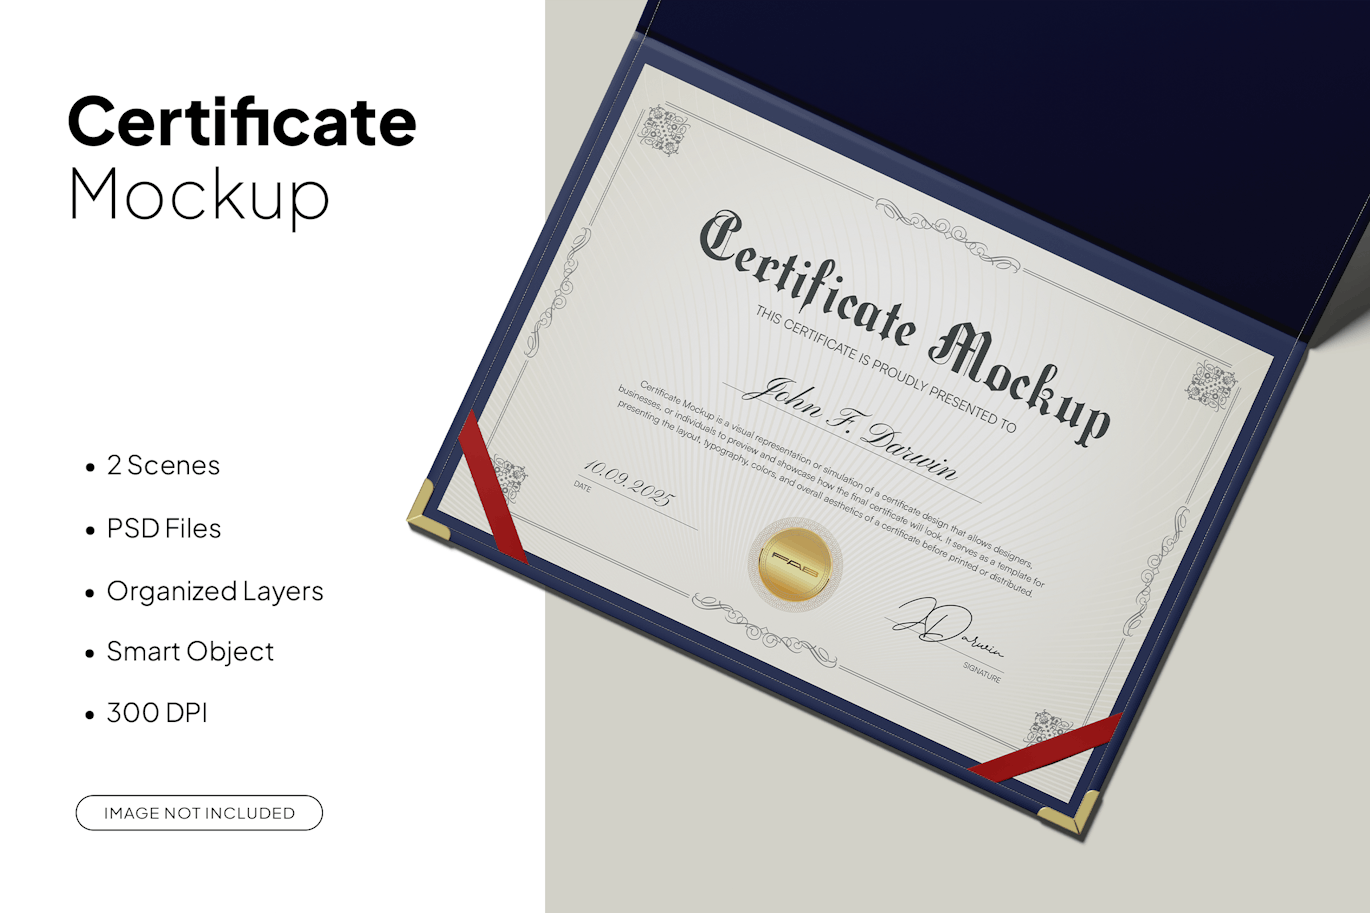This screenshot has width=1370, height=913.
Task: Click the floral ornament above the gothic title
Action: (x=946, y=235)
